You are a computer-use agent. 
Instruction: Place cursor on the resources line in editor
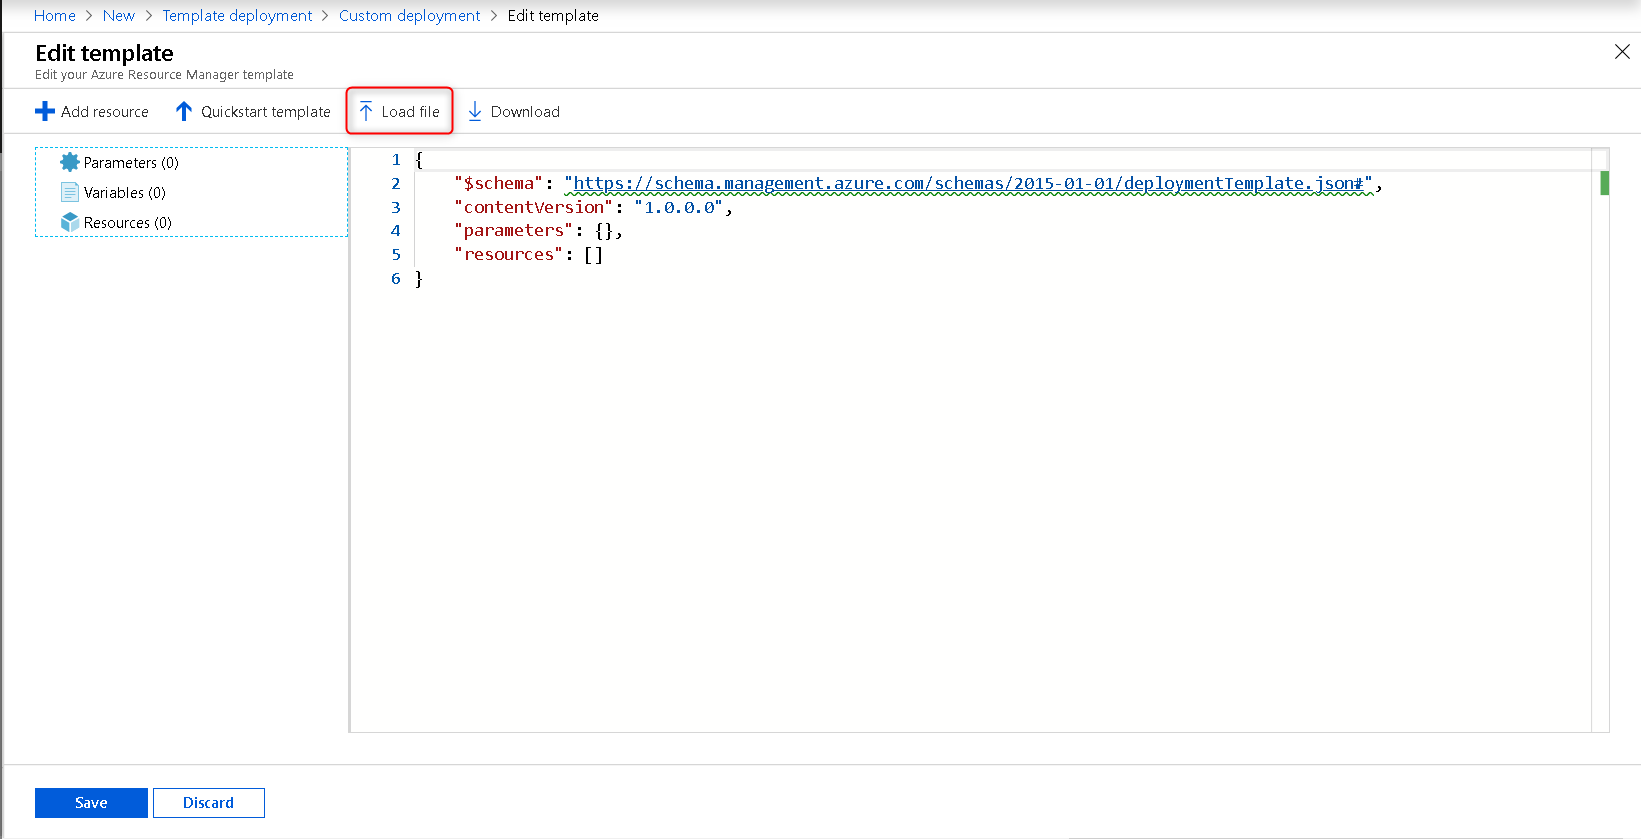pos(528,255)
